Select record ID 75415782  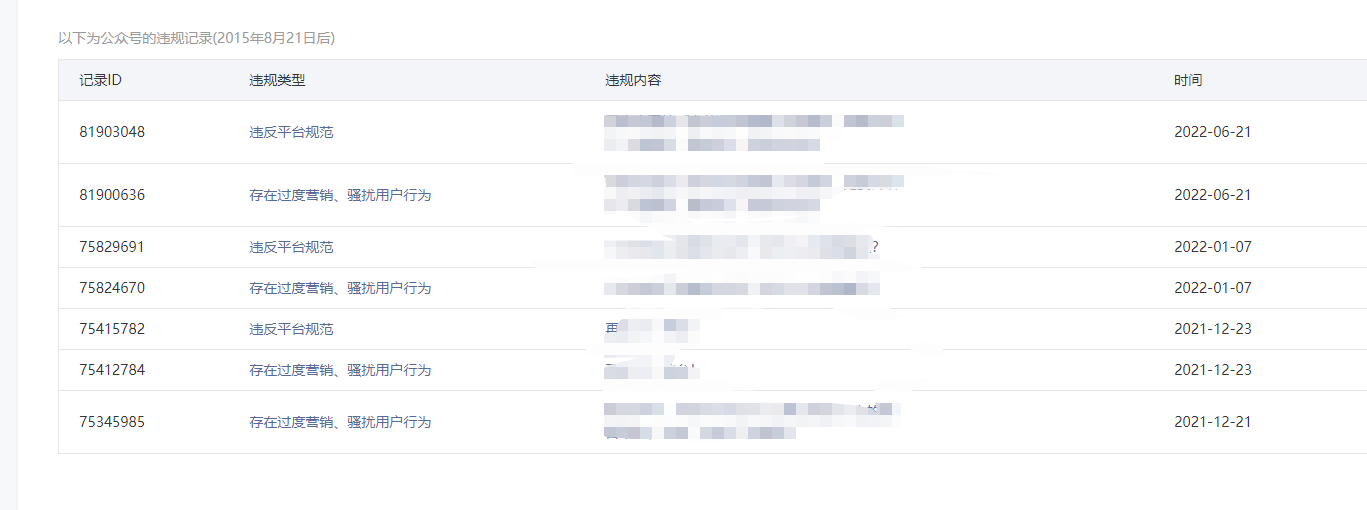112,329
